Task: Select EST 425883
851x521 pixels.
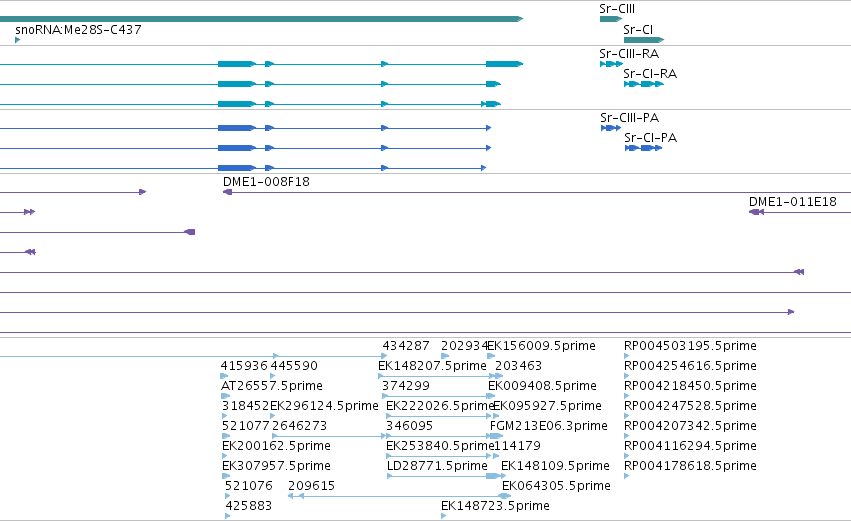Action: click(x=249, y=506)
